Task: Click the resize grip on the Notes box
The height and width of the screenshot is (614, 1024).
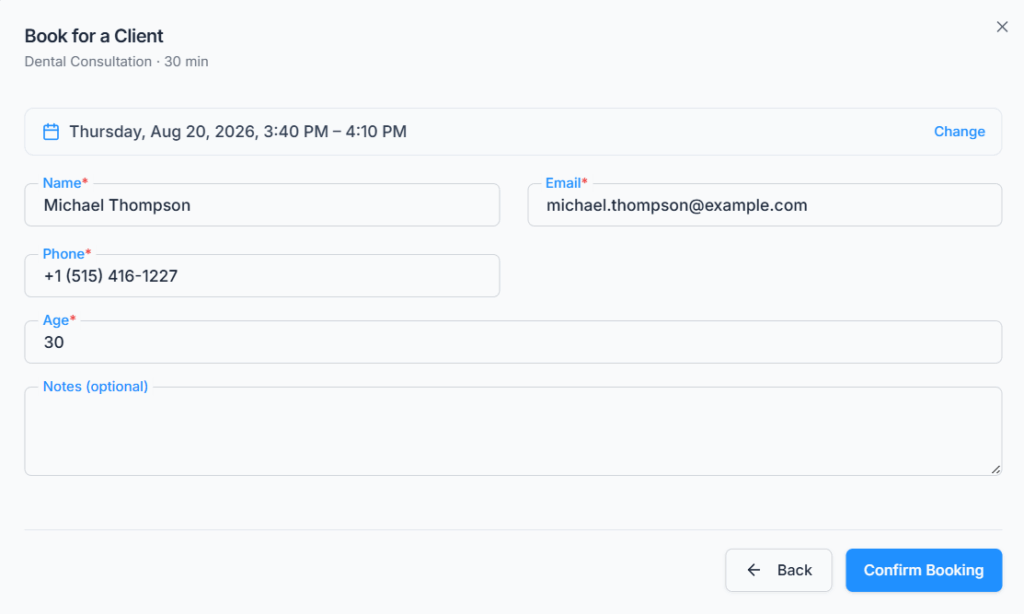Action: (x=995, y=468)
